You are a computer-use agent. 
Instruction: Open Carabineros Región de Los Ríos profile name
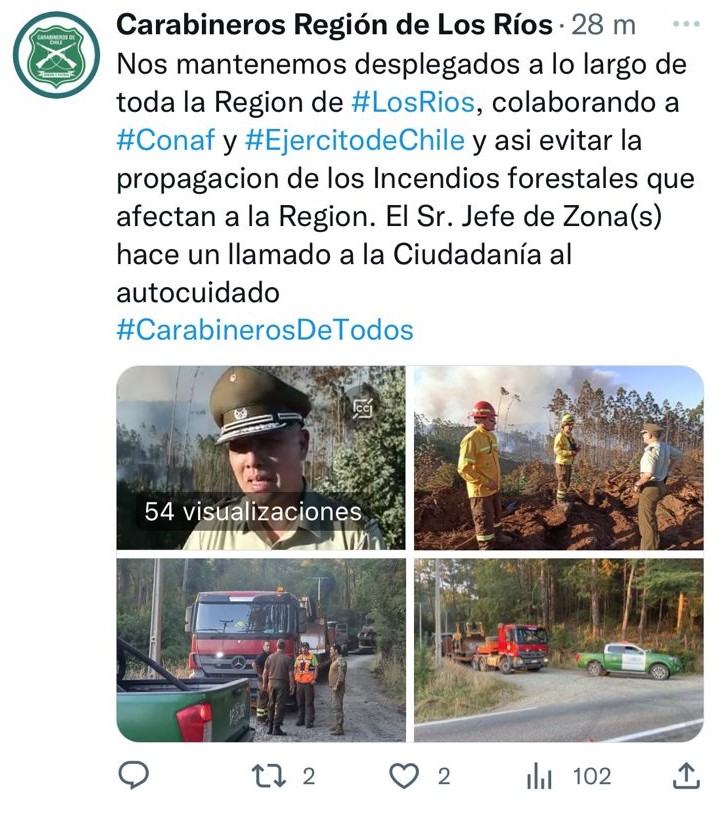point(334,24)
